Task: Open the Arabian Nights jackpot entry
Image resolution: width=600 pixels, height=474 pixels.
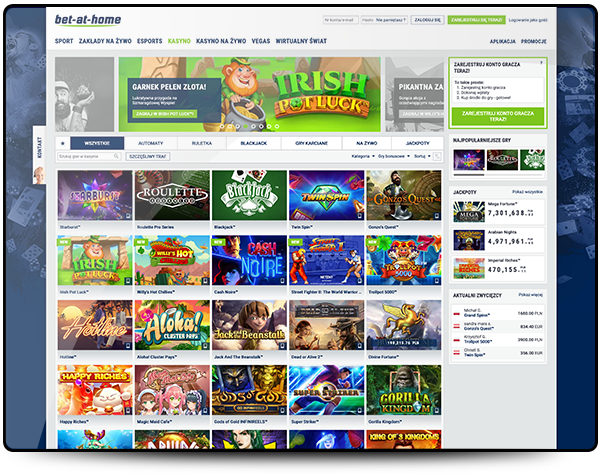Action: point(499,240)
